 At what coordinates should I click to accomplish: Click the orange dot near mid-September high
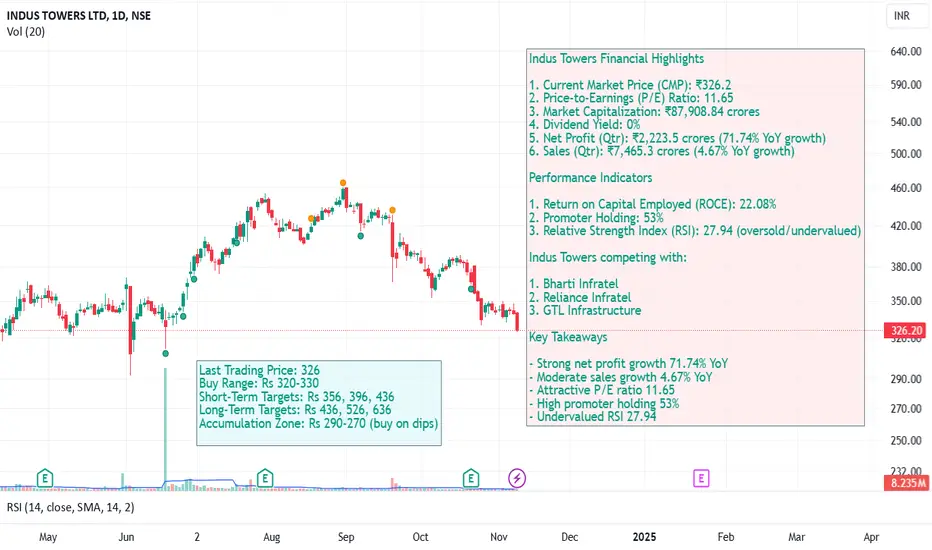[x=392, y=210]
